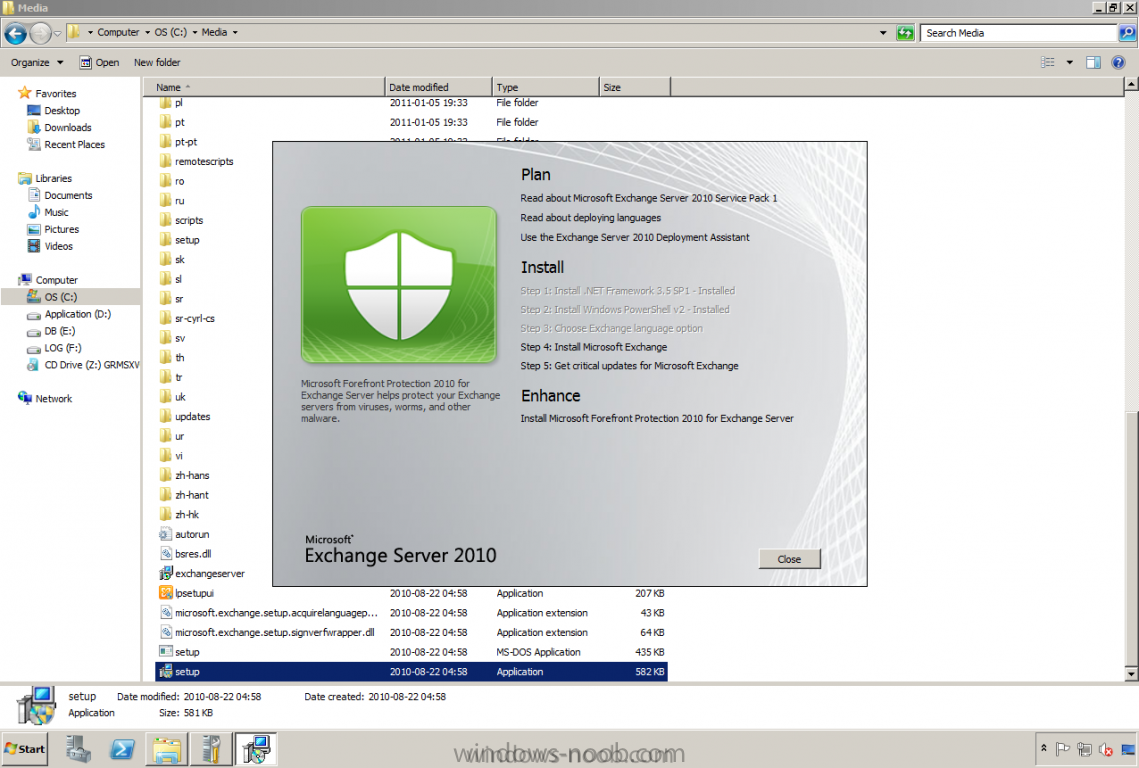Click Install Microsoft Forefront Protection 2010 link

657,418
